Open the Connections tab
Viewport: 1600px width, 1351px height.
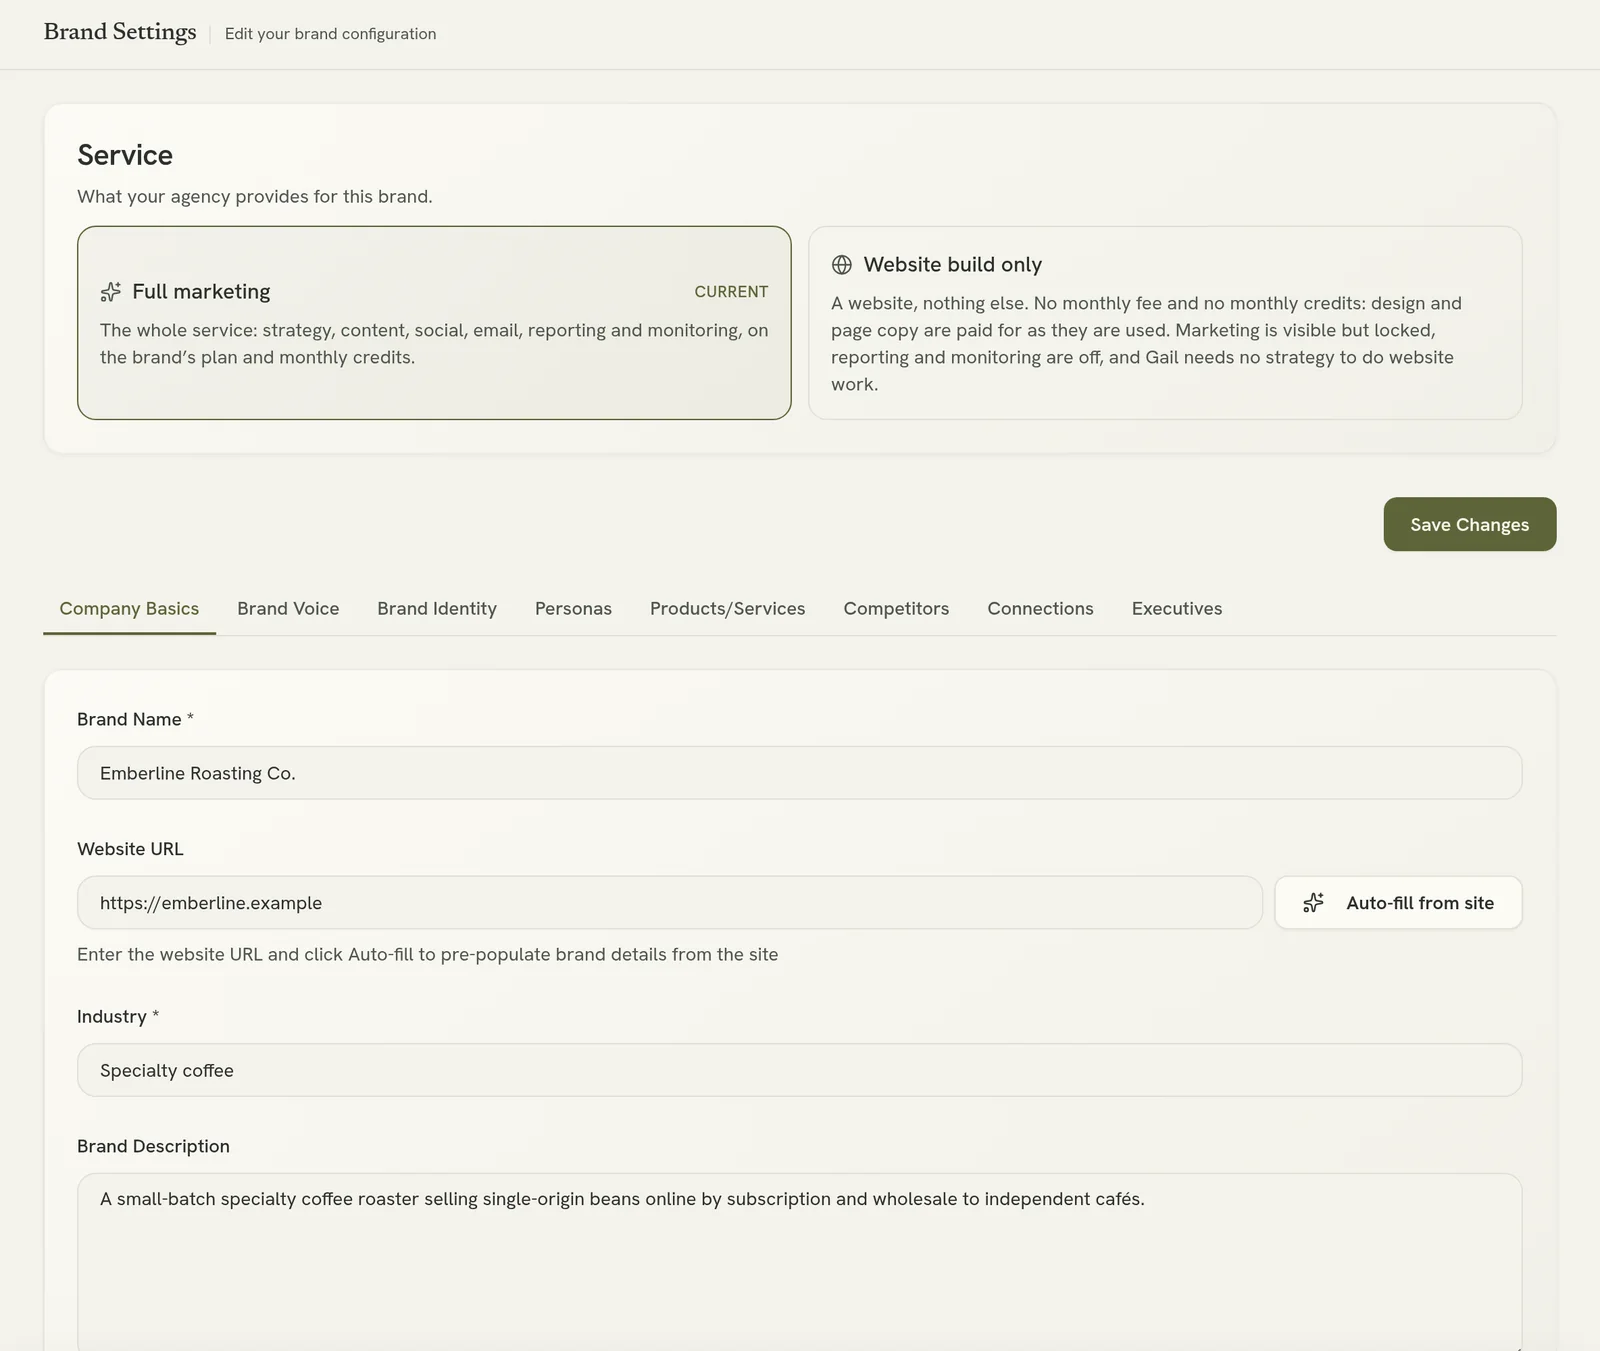(x=1040, y=609)
